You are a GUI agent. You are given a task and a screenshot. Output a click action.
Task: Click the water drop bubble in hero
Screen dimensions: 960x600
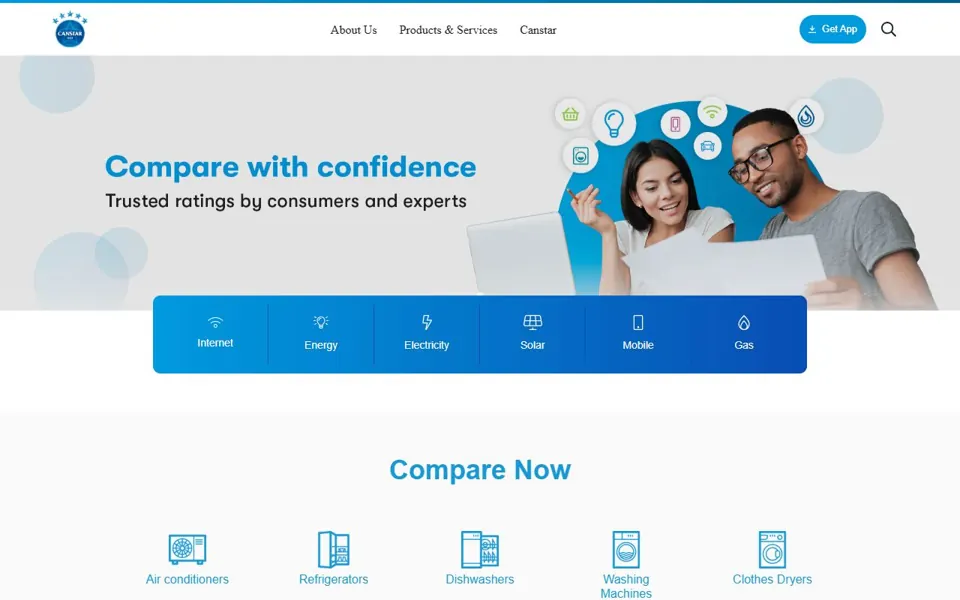coord(806,116)
